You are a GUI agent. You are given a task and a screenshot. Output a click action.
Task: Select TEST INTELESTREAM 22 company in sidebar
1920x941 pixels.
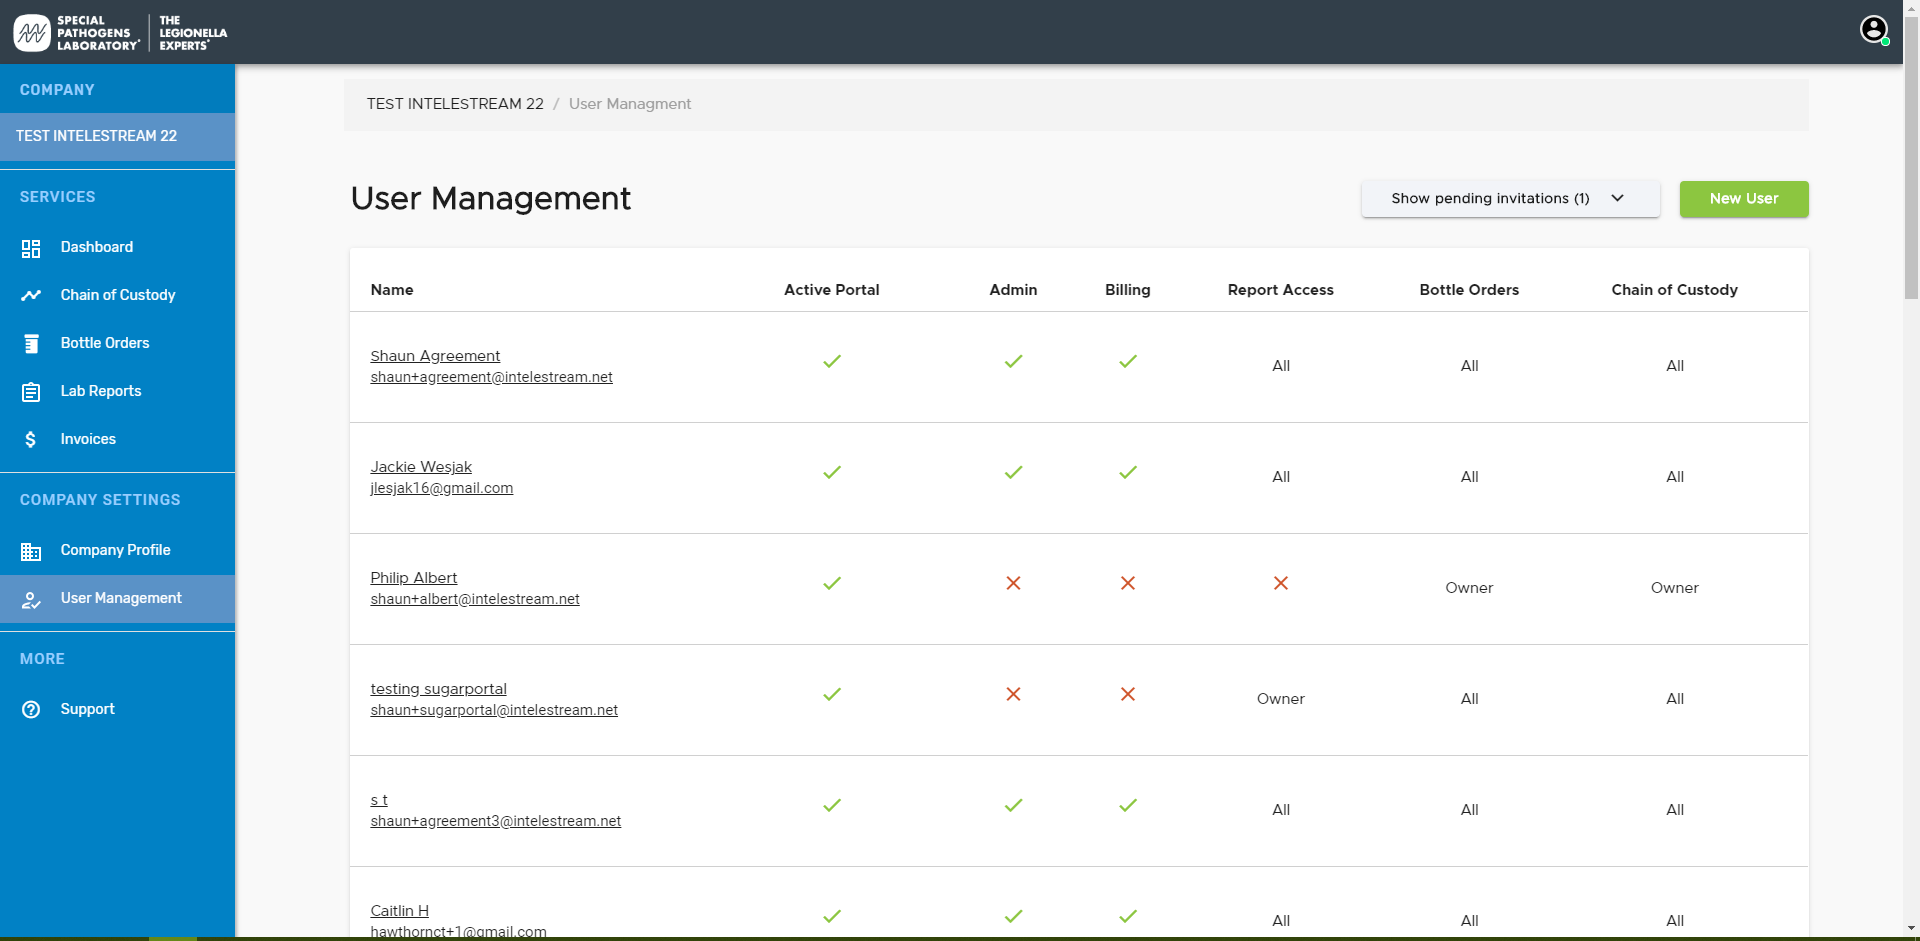point(117,136)
